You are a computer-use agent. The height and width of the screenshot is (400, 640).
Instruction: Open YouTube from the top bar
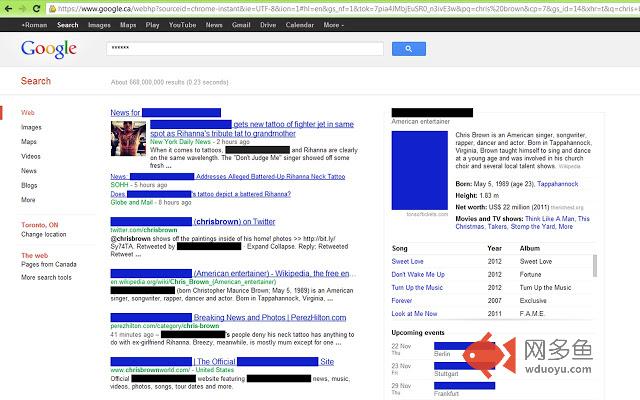click(182, 25)
